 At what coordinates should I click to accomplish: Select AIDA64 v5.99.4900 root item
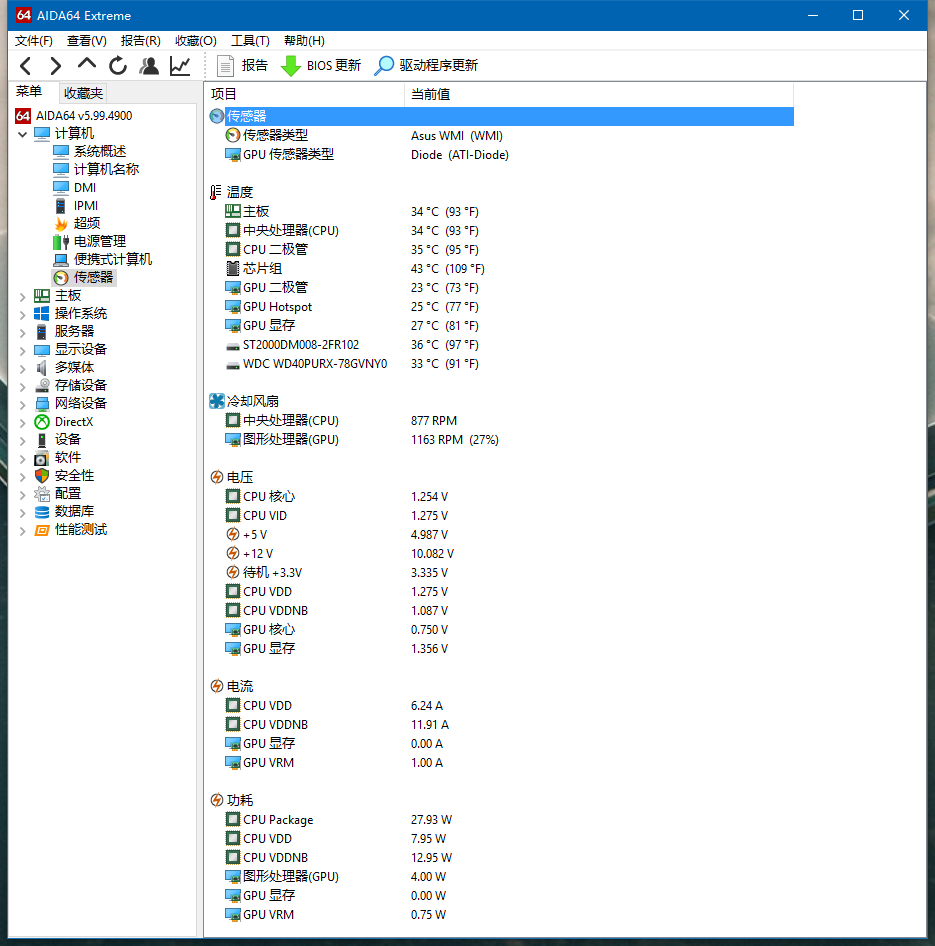tap(84, 115)
